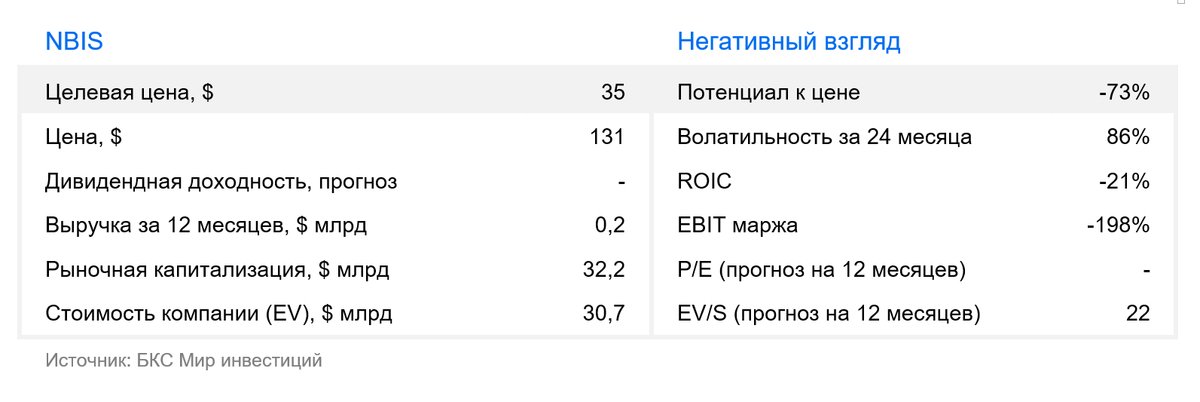Click the EBIT маржа value -198%
The width and height of the screenshot is (1200, 402).
[x=1118, y=225]
